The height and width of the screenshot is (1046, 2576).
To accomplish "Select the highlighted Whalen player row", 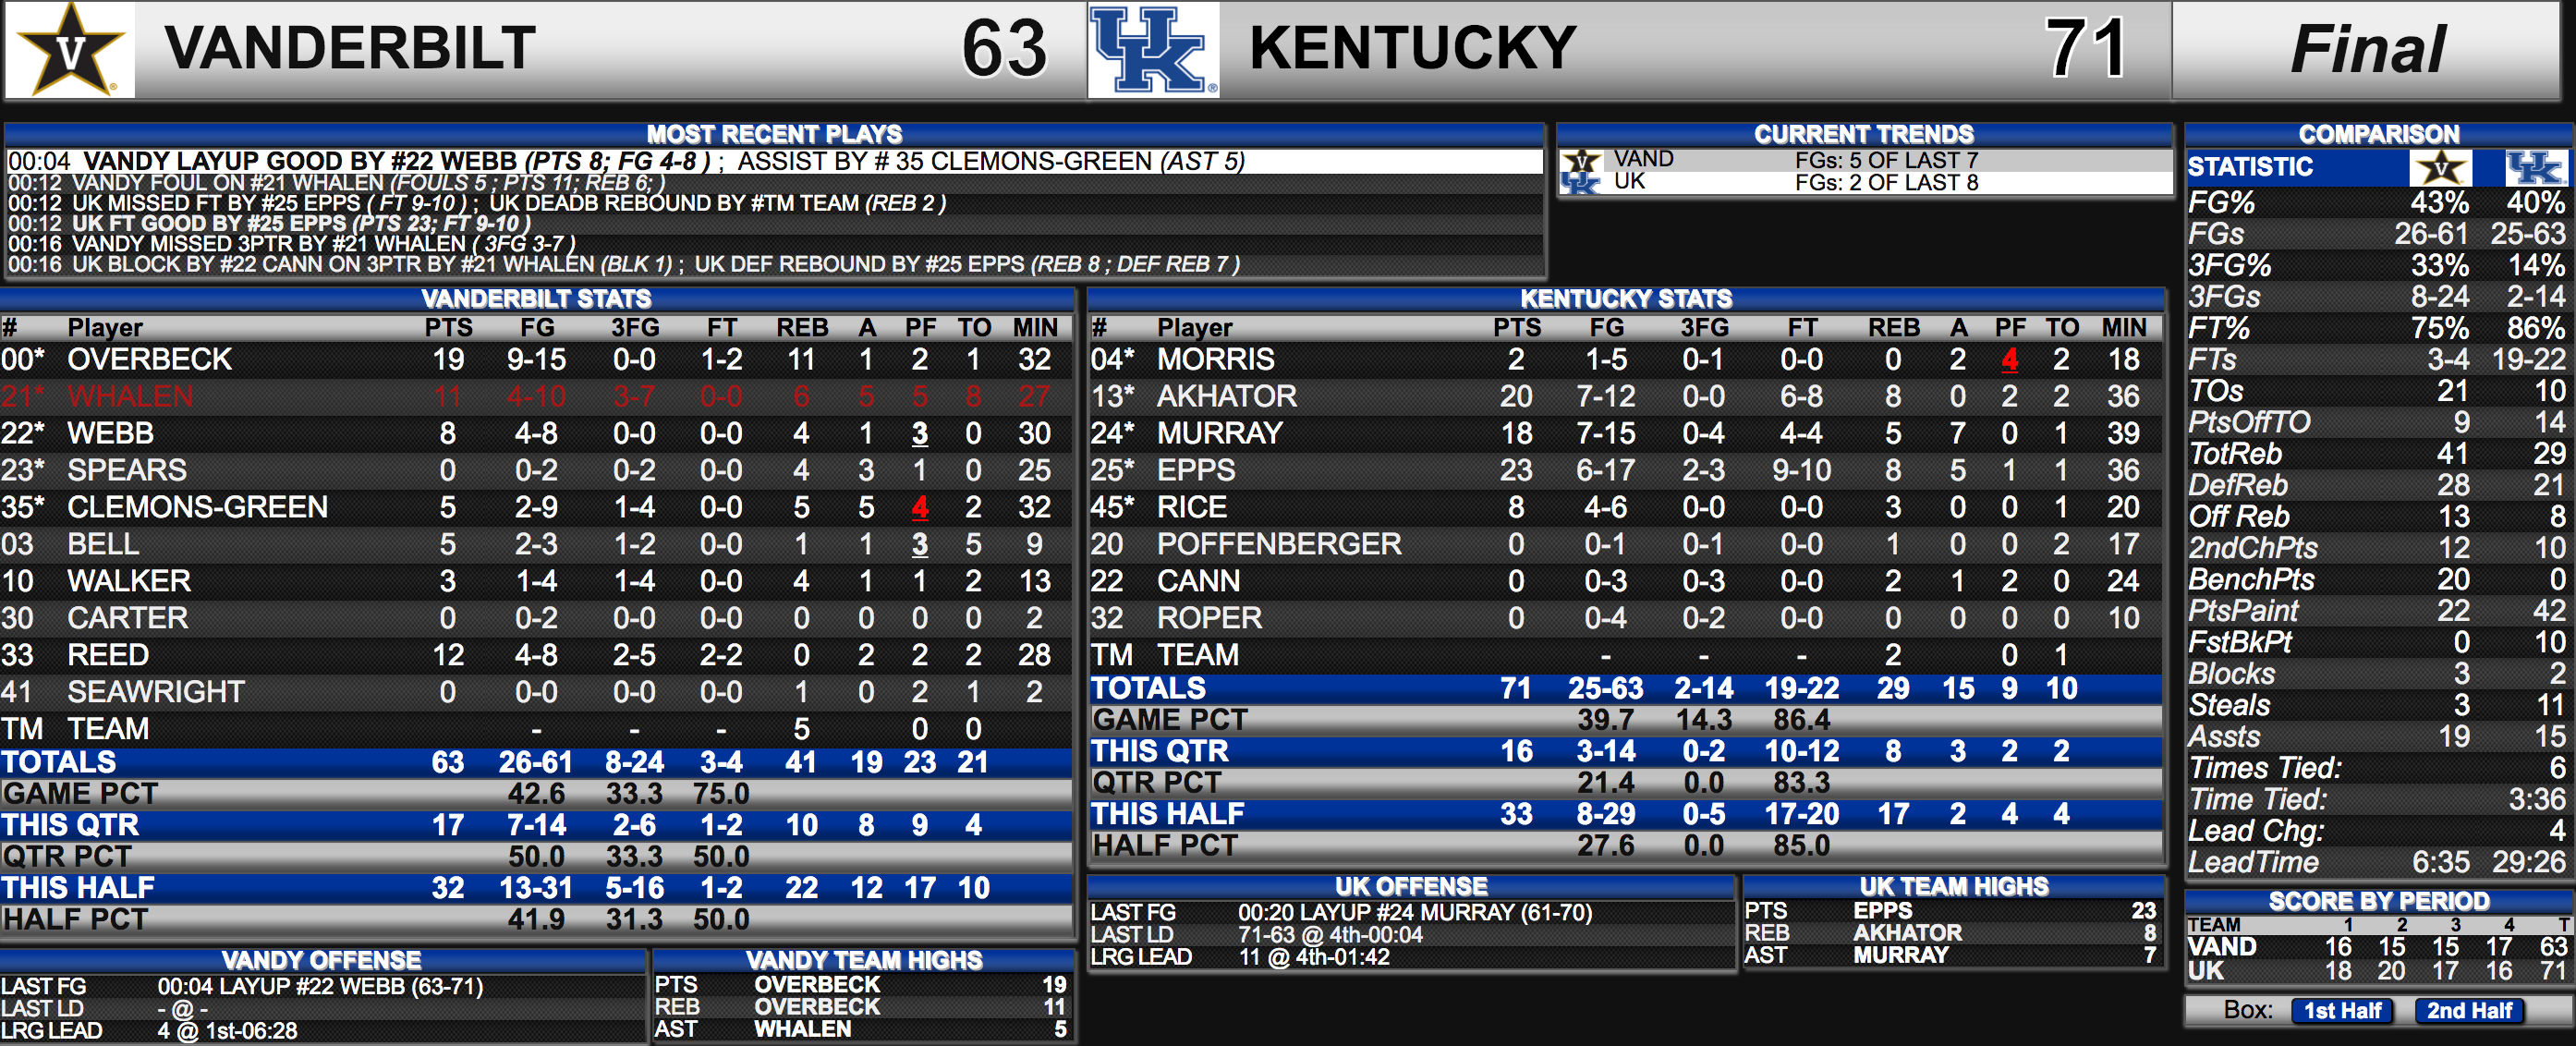I will point(536,396).
